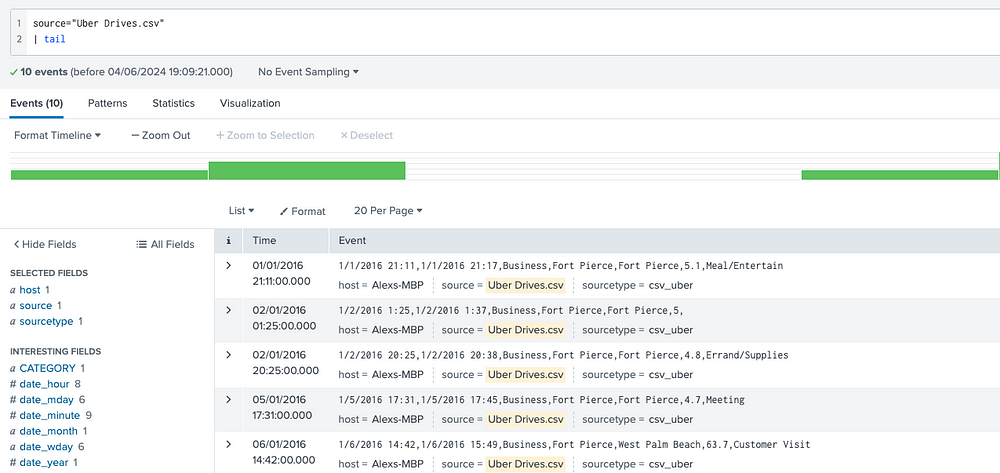Click Zoom Out on the timeline

[x=161, y=135]
